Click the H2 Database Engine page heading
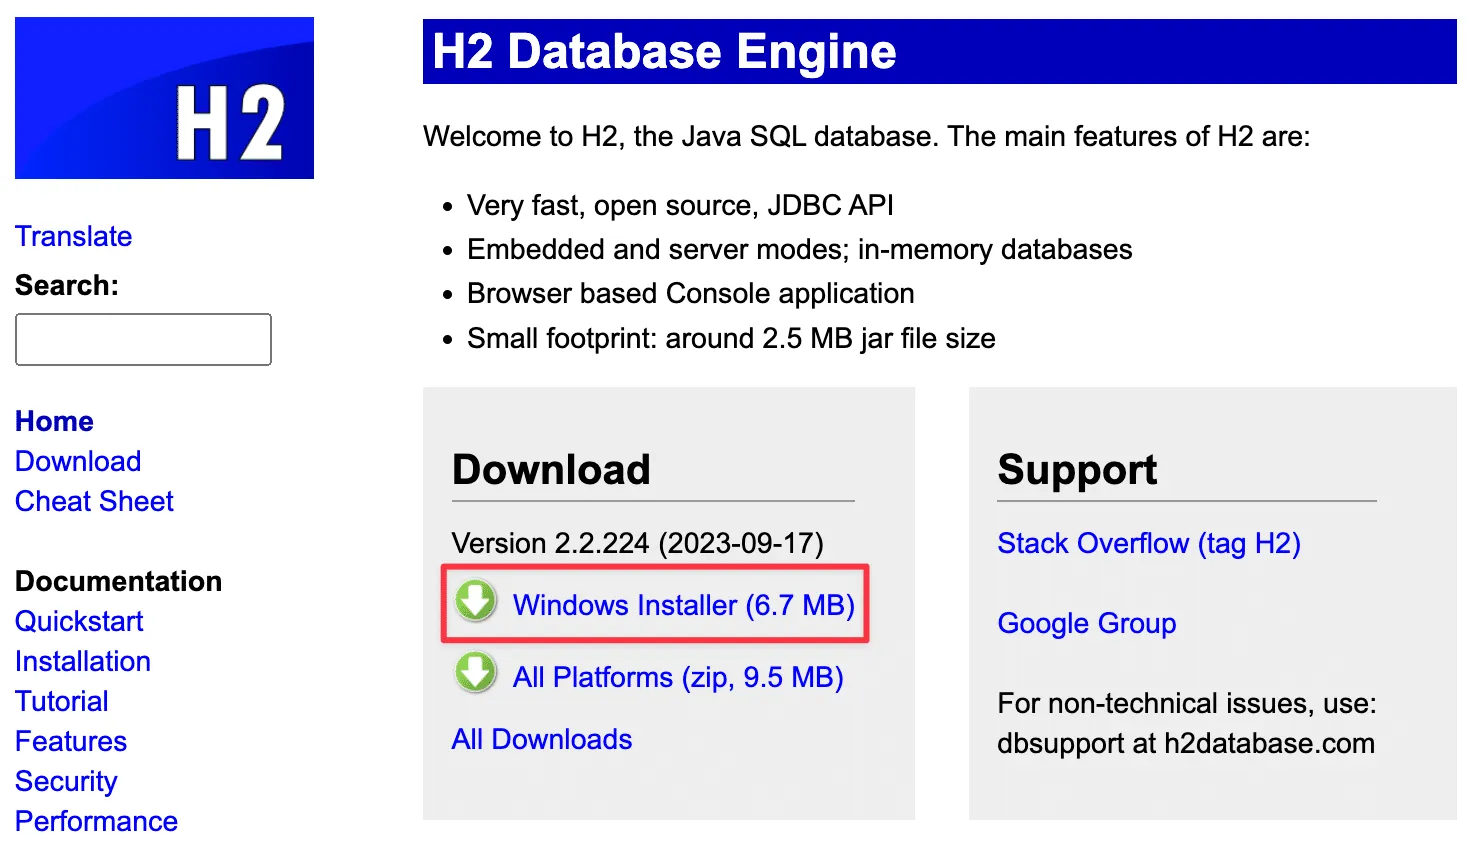 [664, 51]
